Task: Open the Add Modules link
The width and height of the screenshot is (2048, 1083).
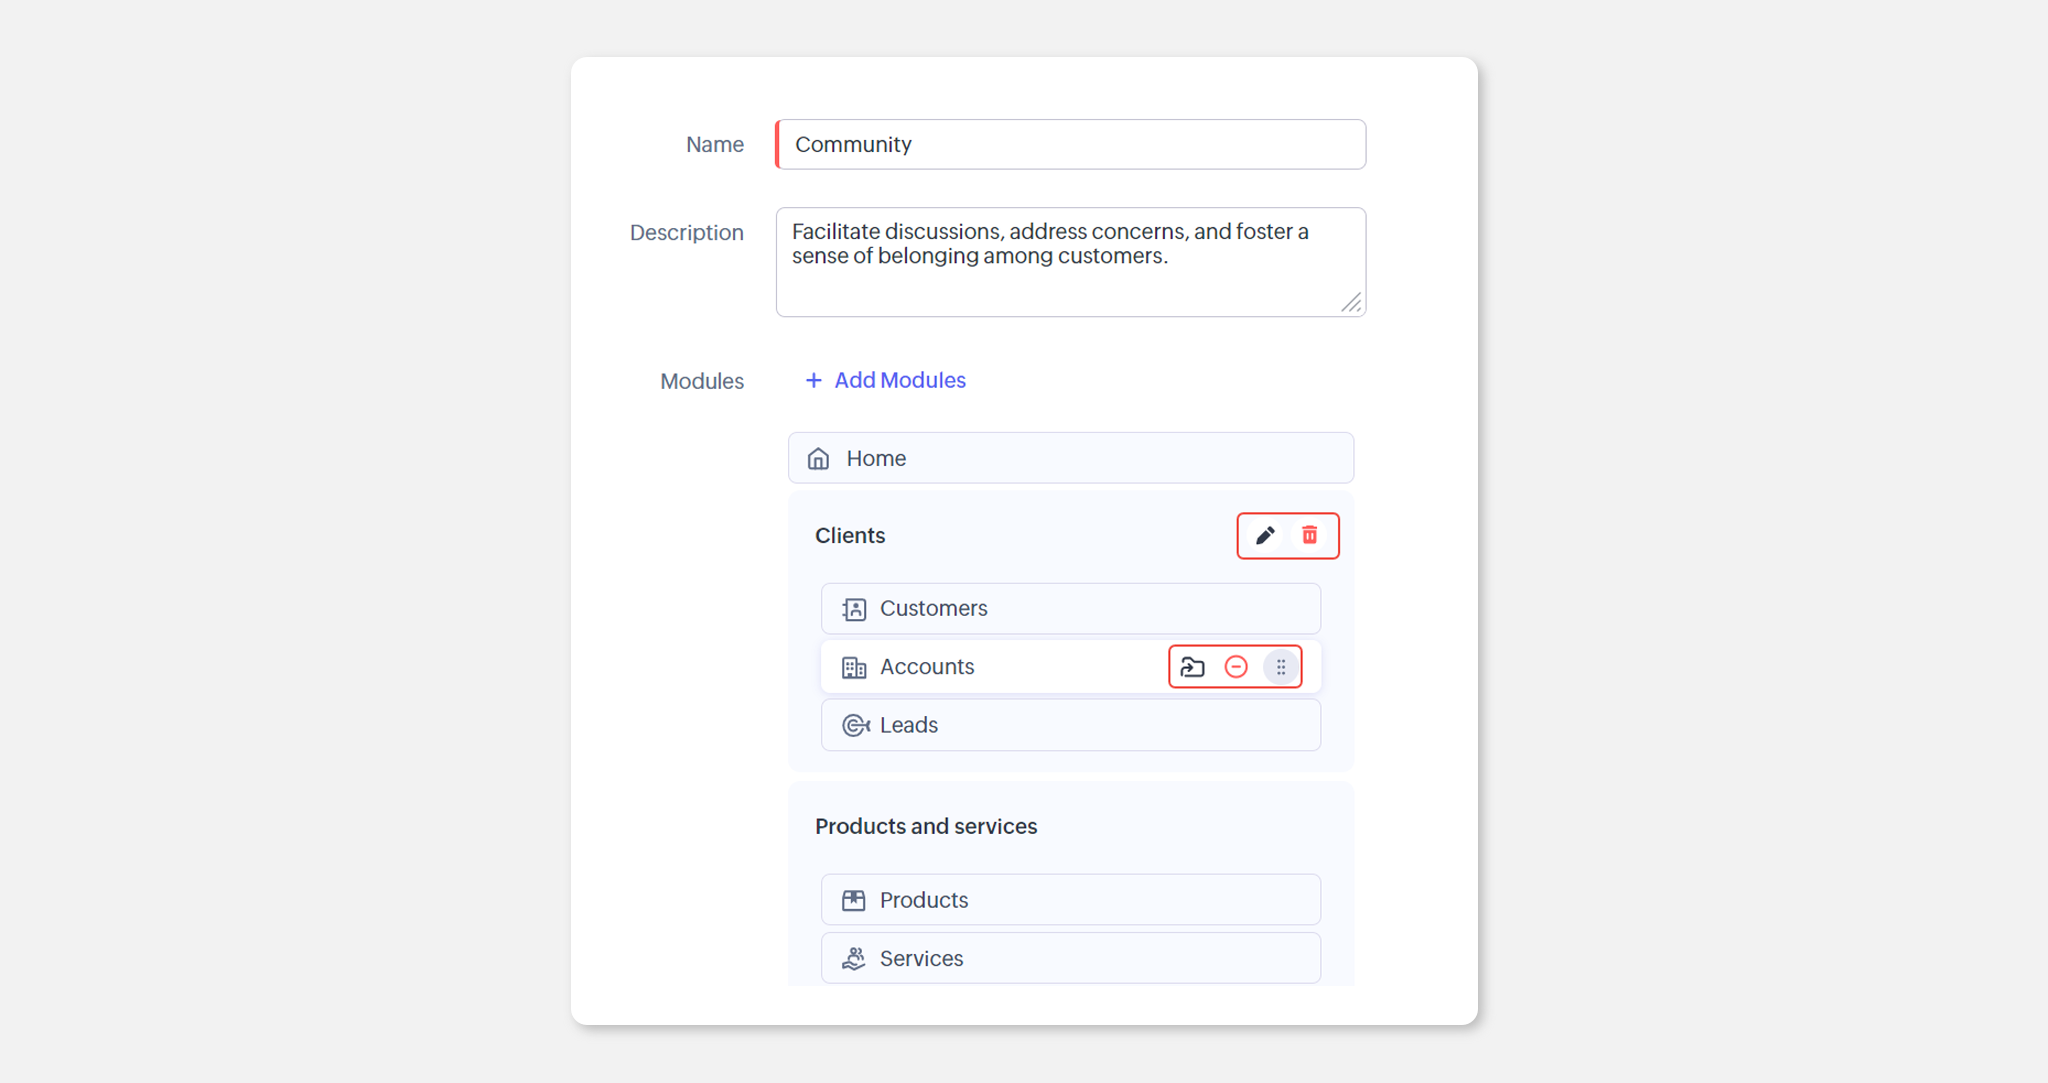Action: pos(899,380)
